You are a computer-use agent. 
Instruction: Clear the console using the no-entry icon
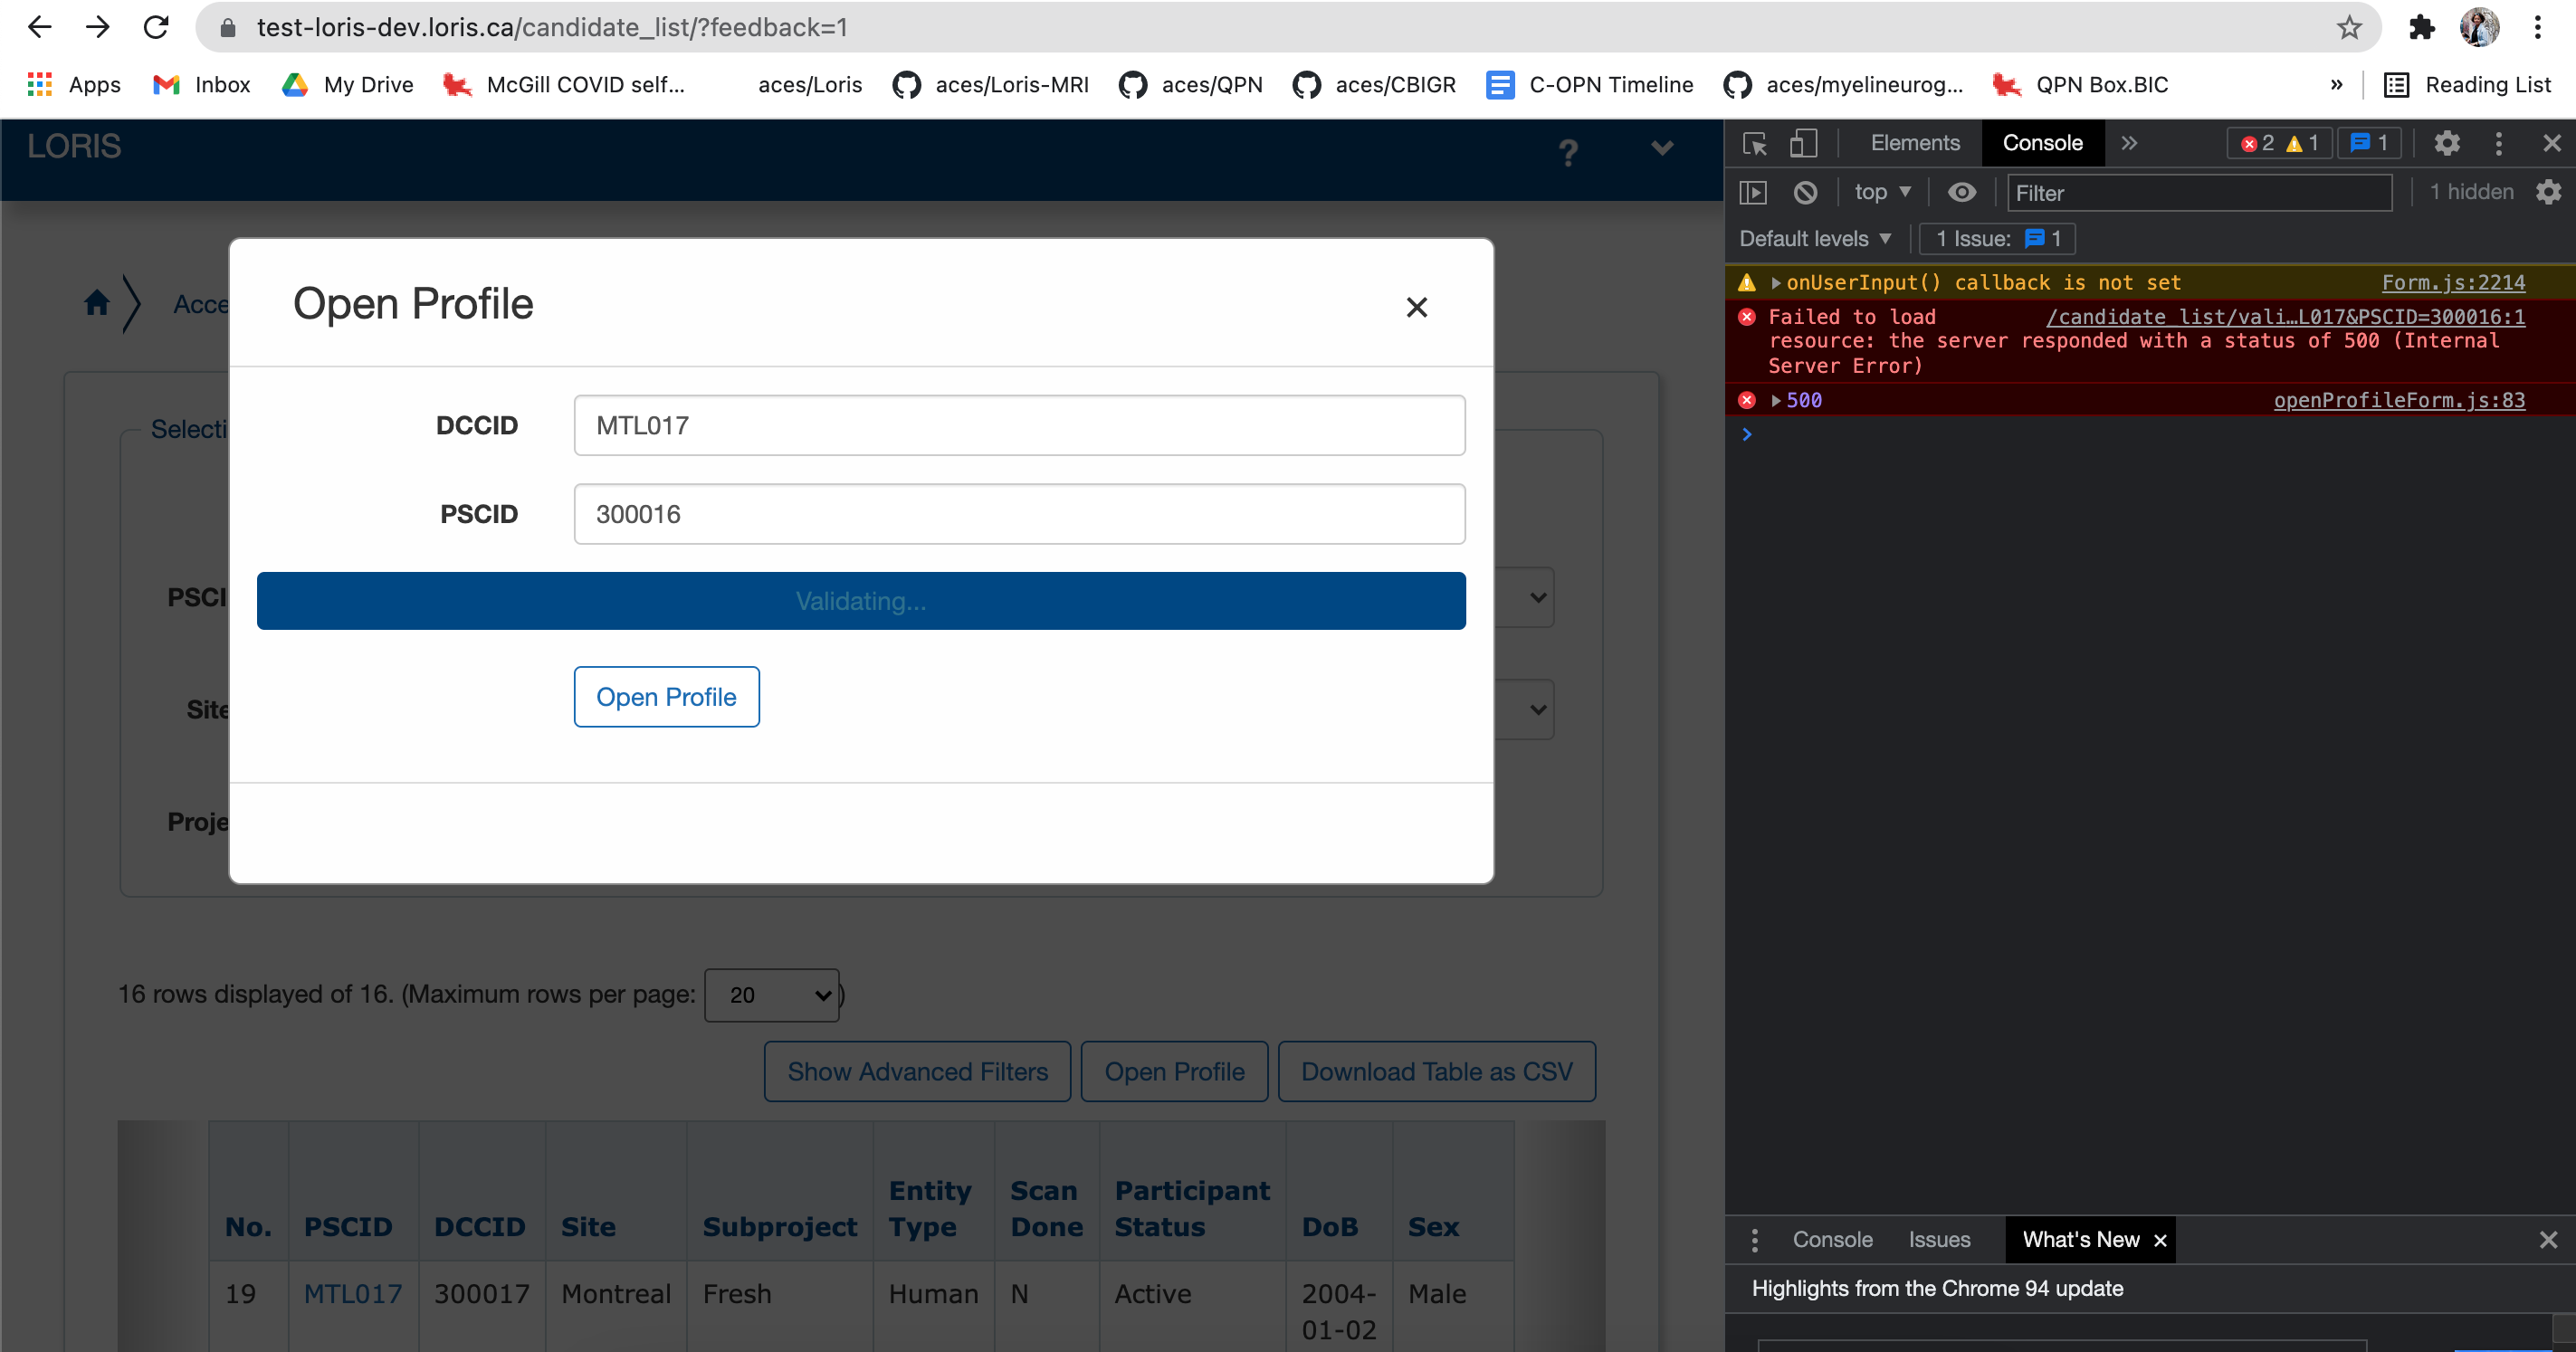[x=1805, y=192]
